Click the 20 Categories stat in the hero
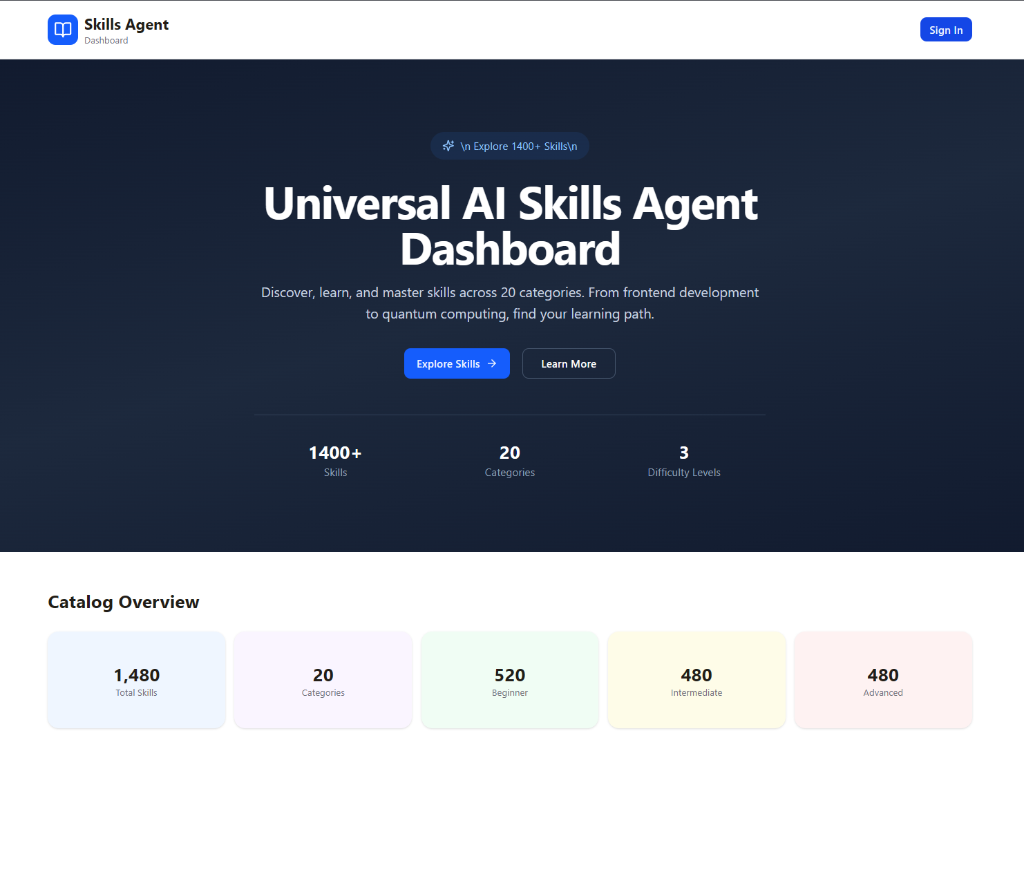Viewport: 1024px width, 886px height. [x=509, y=459]
